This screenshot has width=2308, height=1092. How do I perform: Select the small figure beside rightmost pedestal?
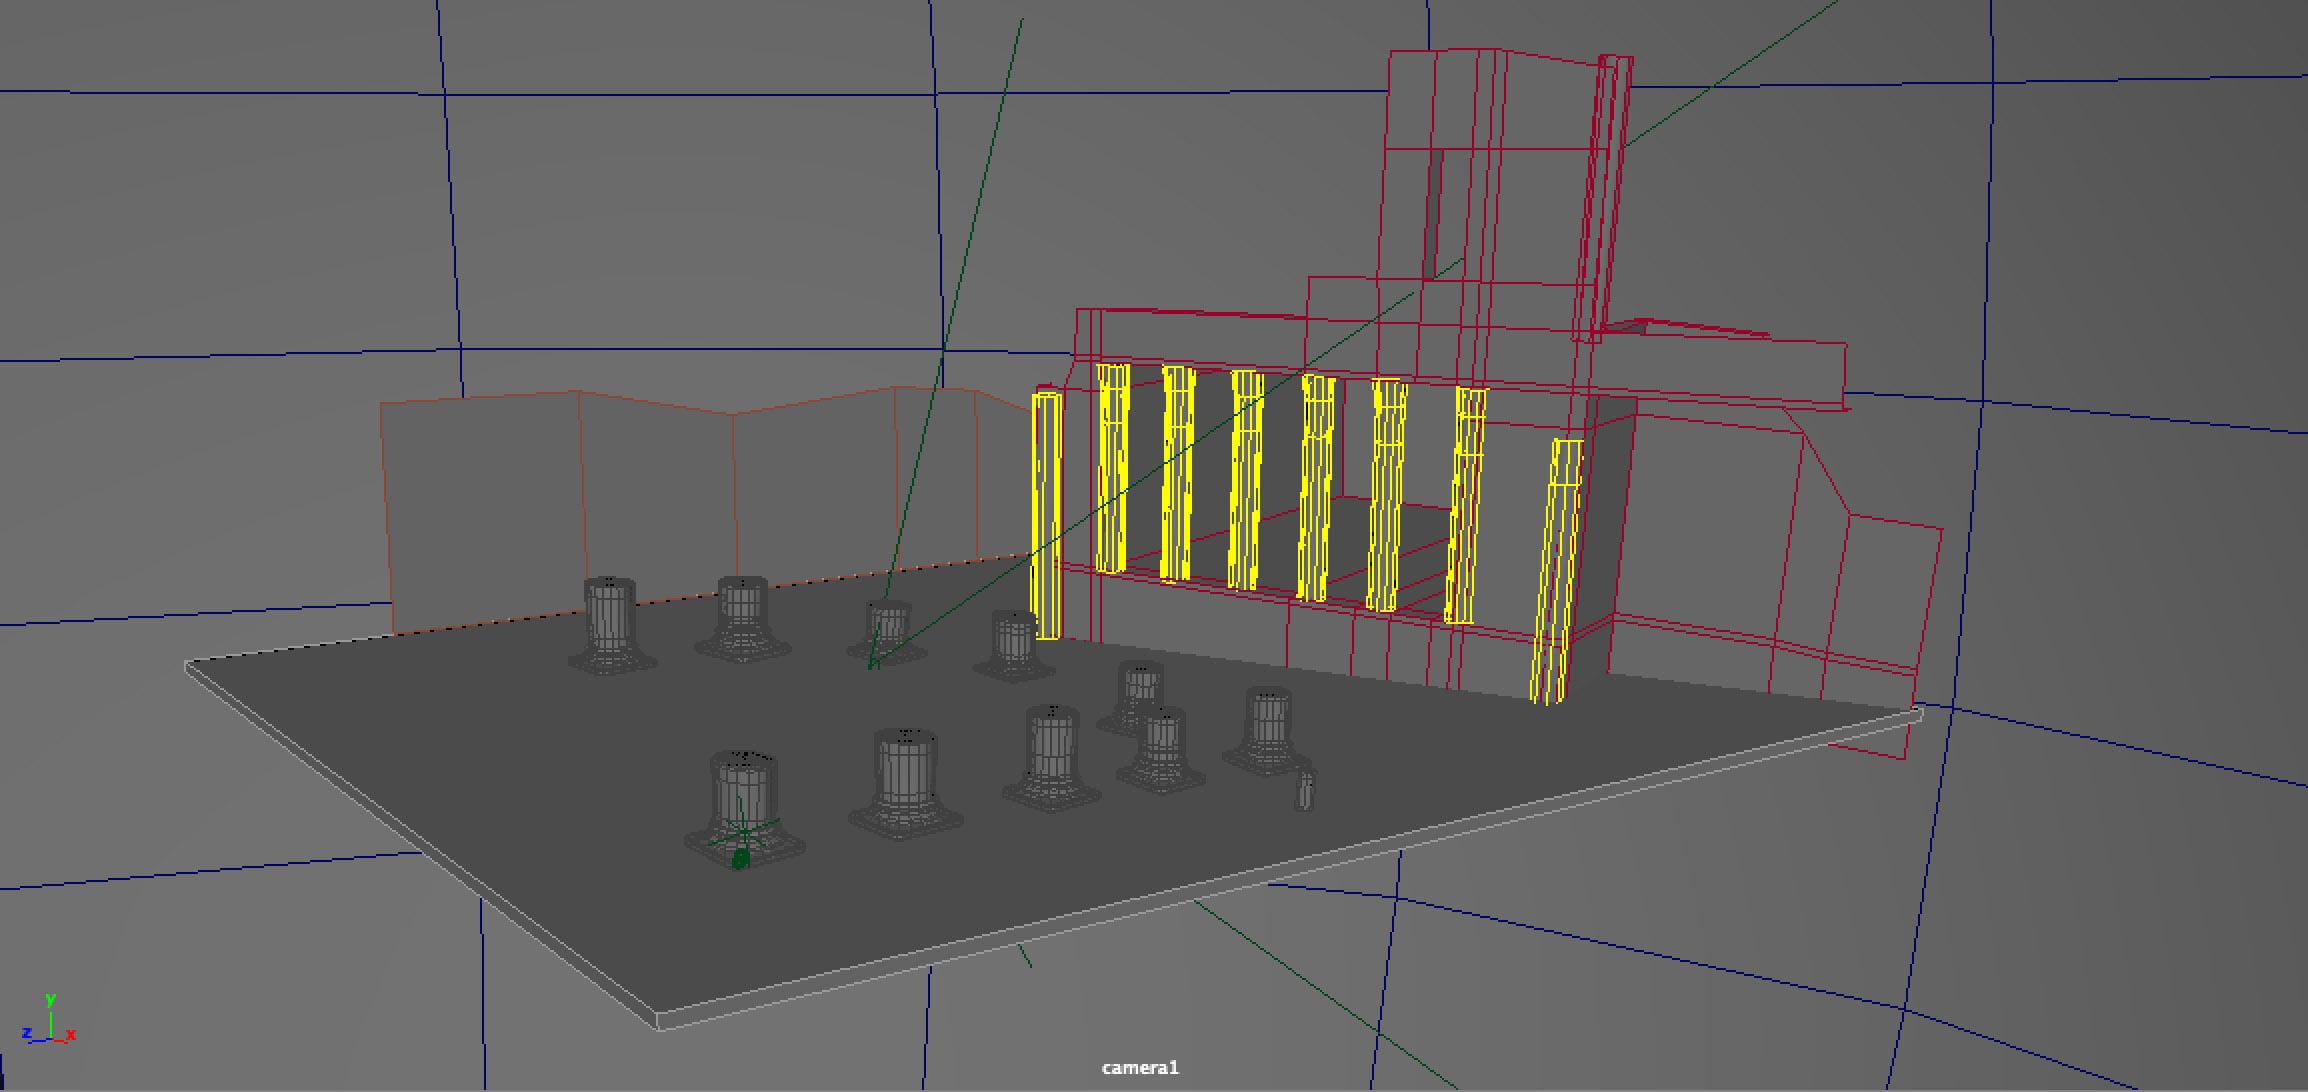pos(1304,789)
